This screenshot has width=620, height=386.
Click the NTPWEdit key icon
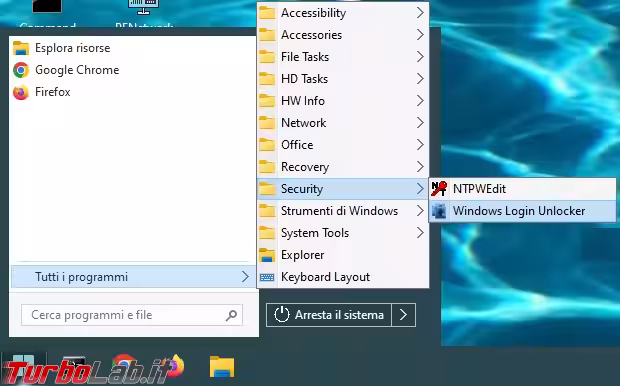439,189
